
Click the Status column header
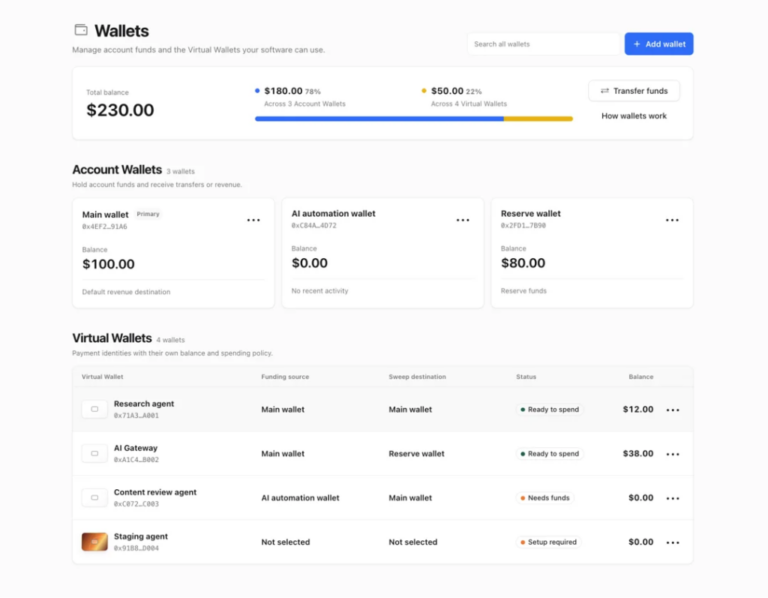(526, 377)
